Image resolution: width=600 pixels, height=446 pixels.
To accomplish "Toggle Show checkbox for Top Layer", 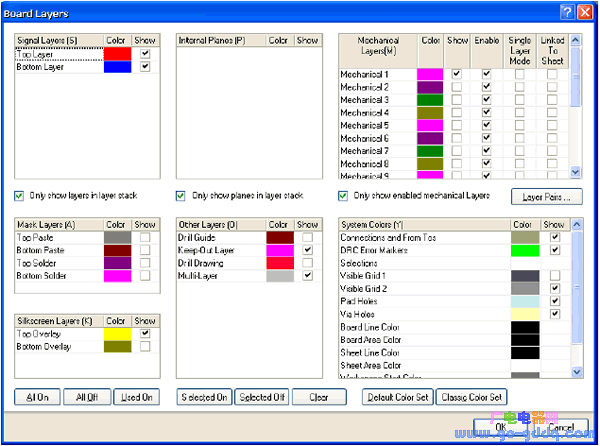I will 146,54.
